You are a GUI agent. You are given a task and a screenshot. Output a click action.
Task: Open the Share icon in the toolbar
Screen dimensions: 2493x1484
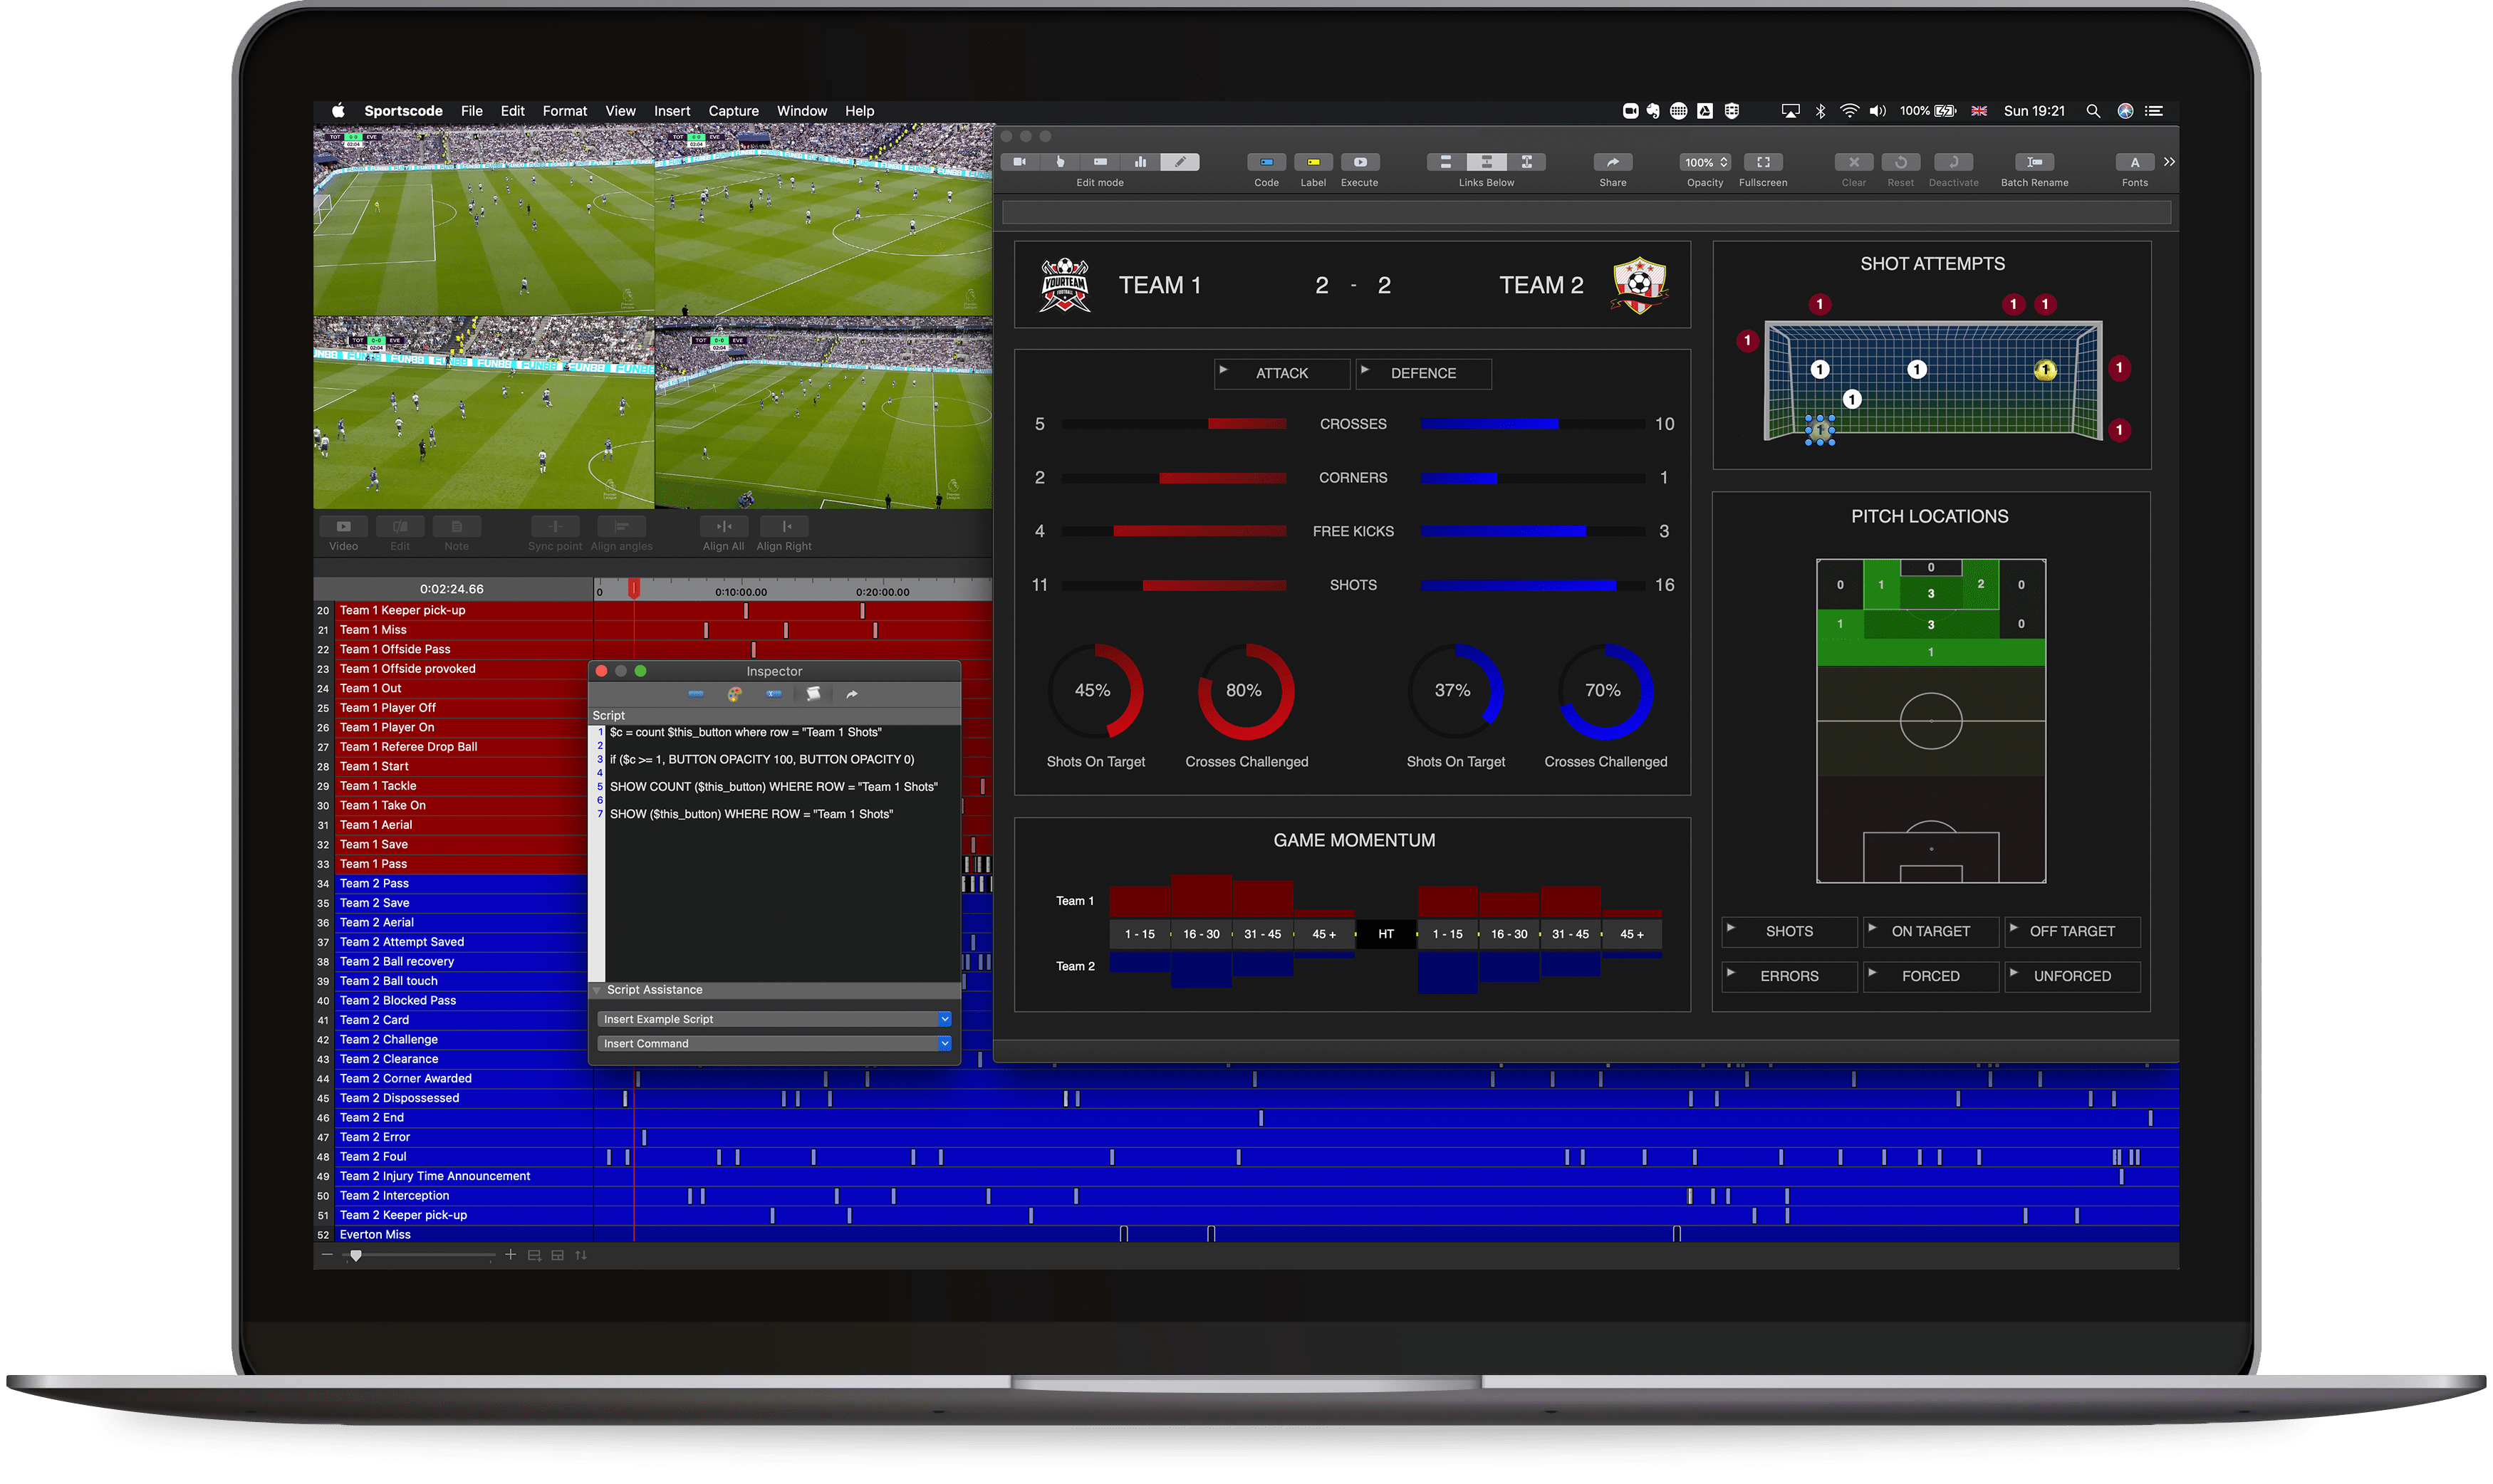click(1612, 162)
